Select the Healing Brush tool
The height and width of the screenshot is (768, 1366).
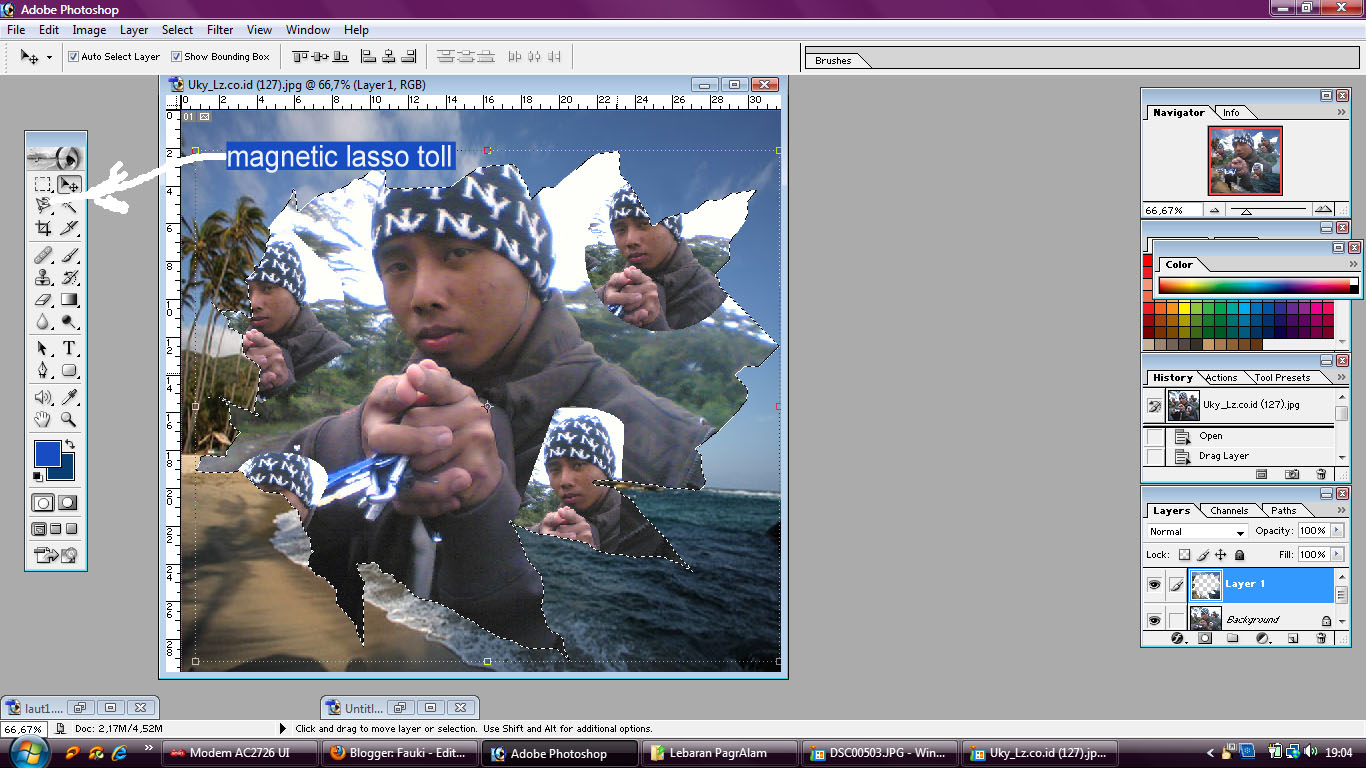click(x=43, y=256)
